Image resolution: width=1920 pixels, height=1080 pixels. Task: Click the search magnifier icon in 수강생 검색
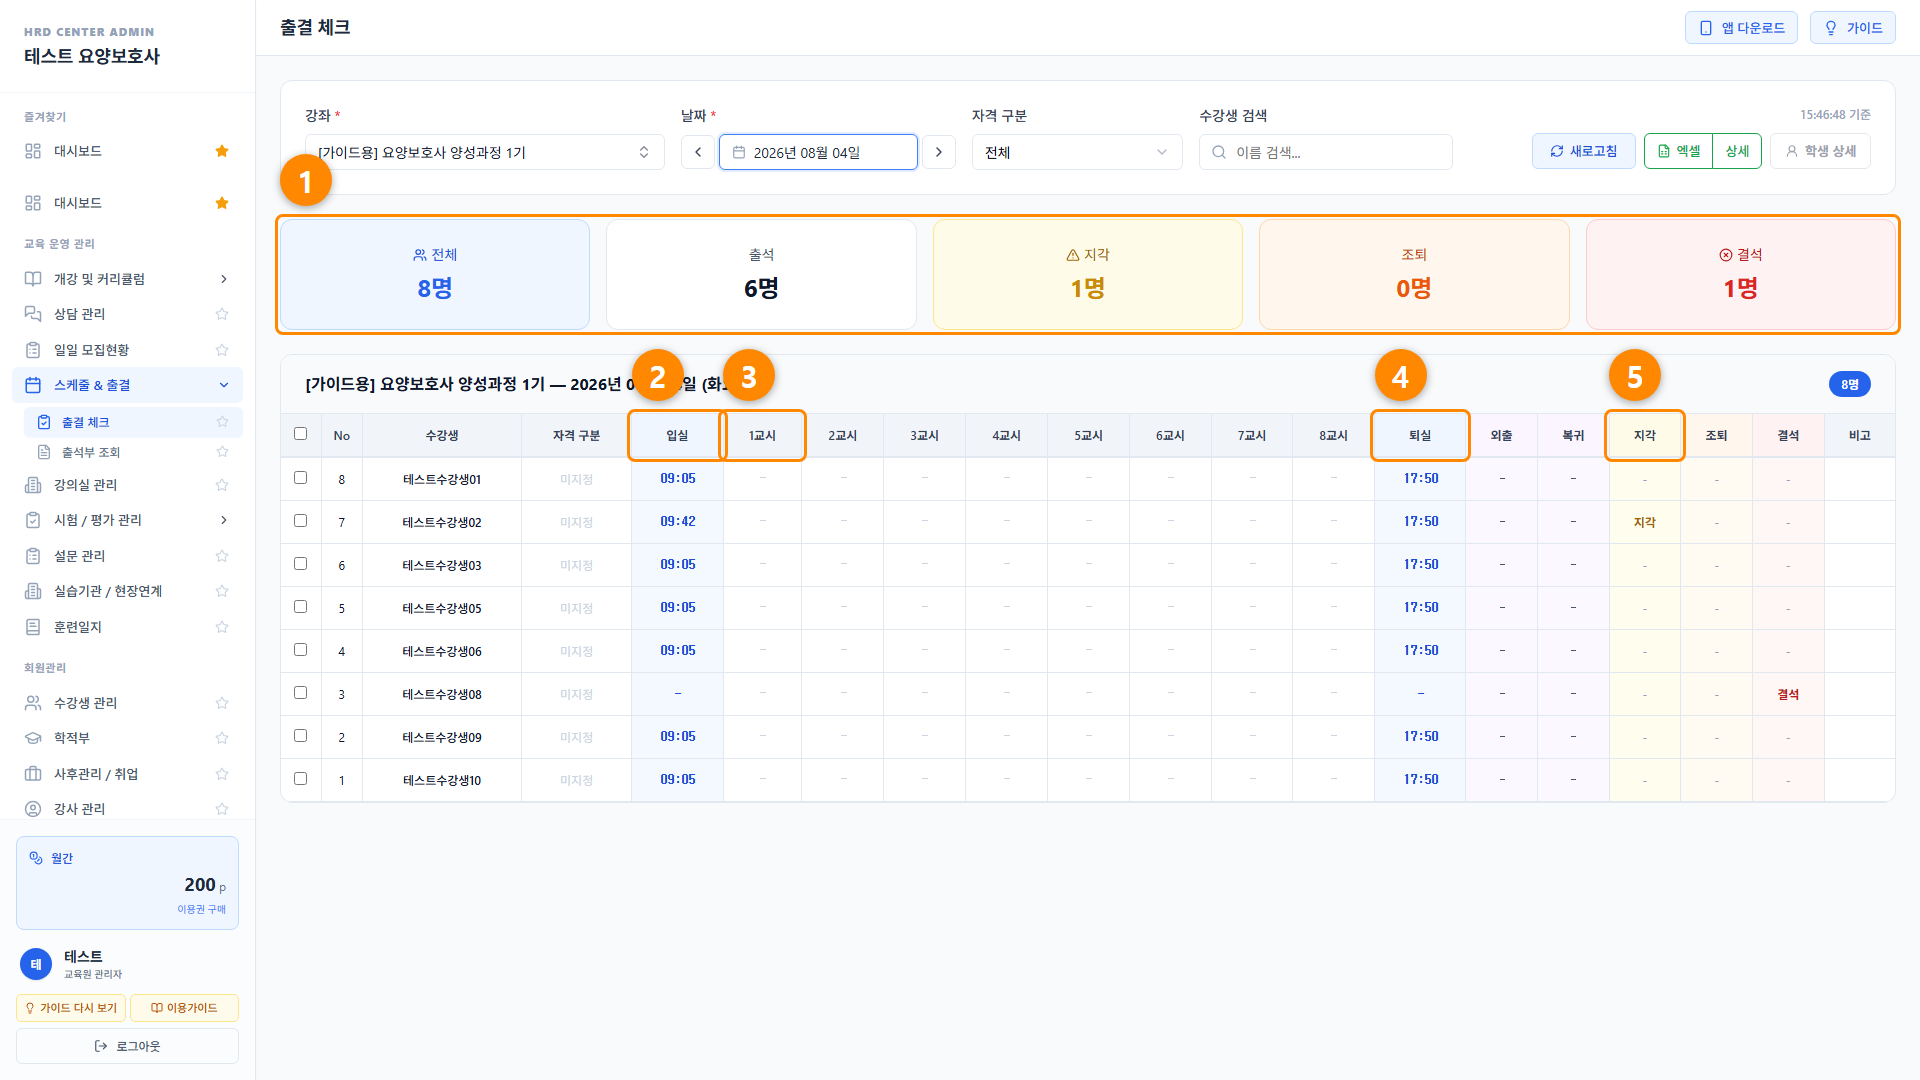click(x=1219, y=152)
